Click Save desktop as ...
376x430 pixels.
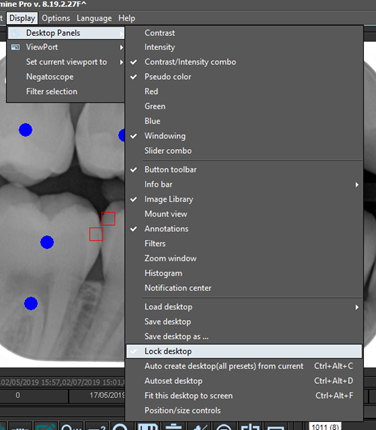coord(244,337)
